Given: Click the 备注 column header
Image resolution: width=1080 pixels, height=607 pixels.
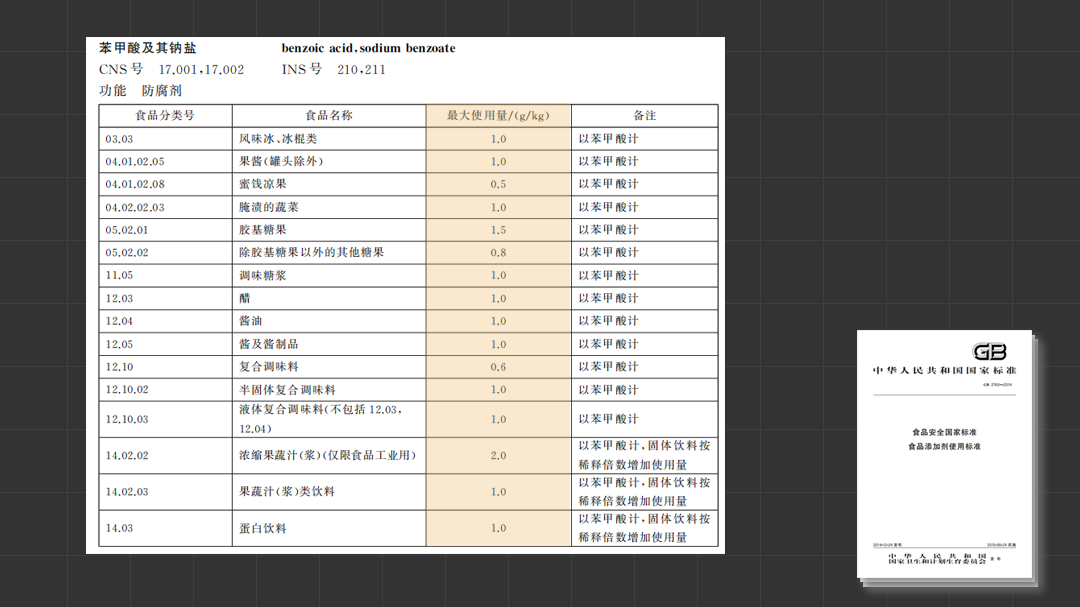Looking at the screenshot, I should [645, 116].
